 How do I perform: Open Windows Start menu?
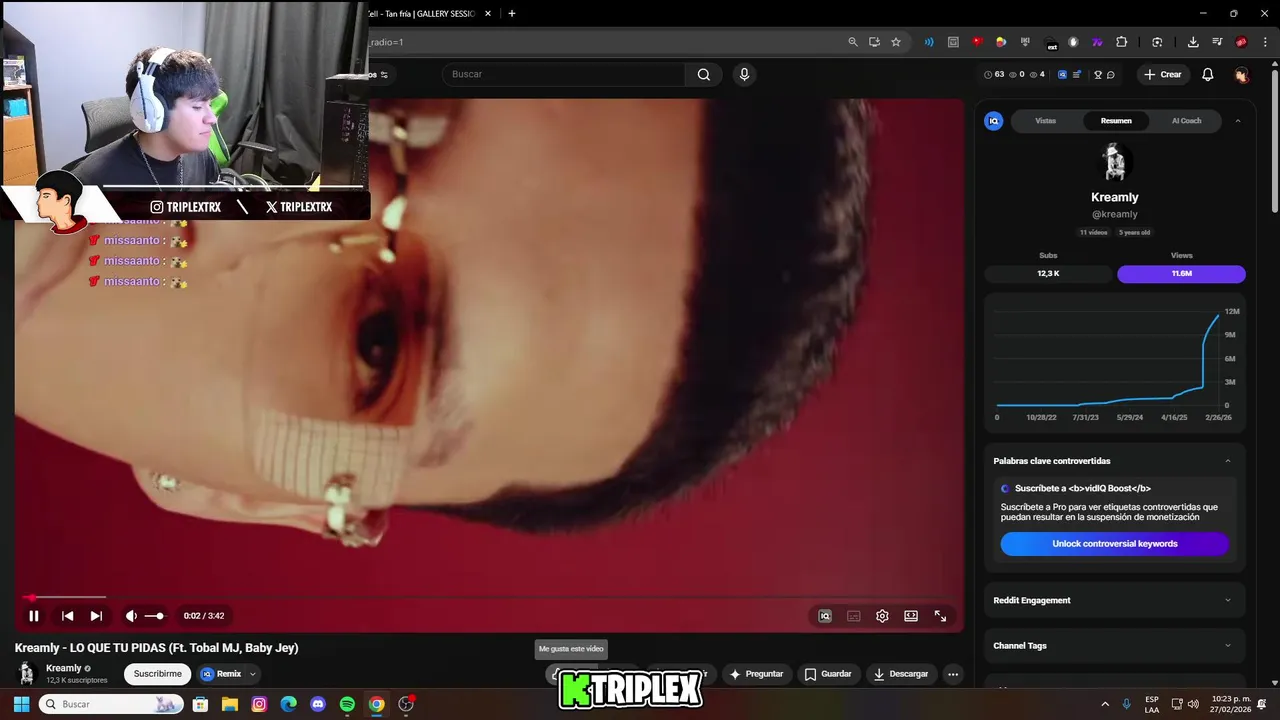click(21, 704)
